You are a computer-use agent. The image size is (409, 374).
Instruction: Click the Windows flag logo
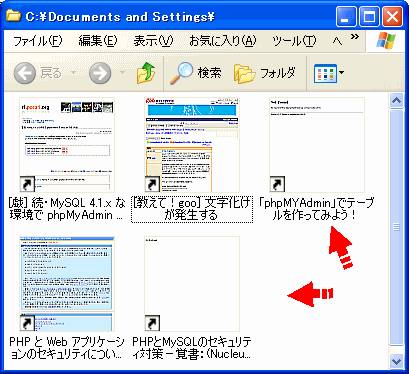pos(386,42)
